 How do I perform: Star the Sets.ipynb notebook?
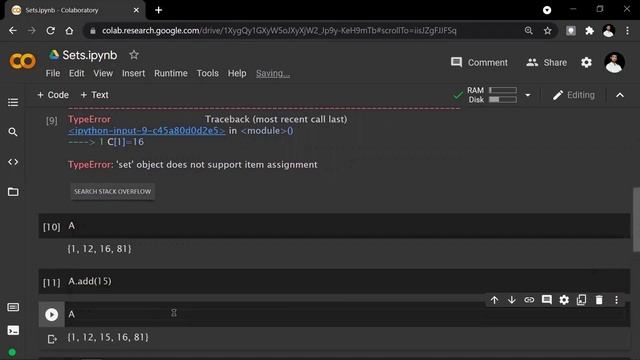tap(134, 55)
